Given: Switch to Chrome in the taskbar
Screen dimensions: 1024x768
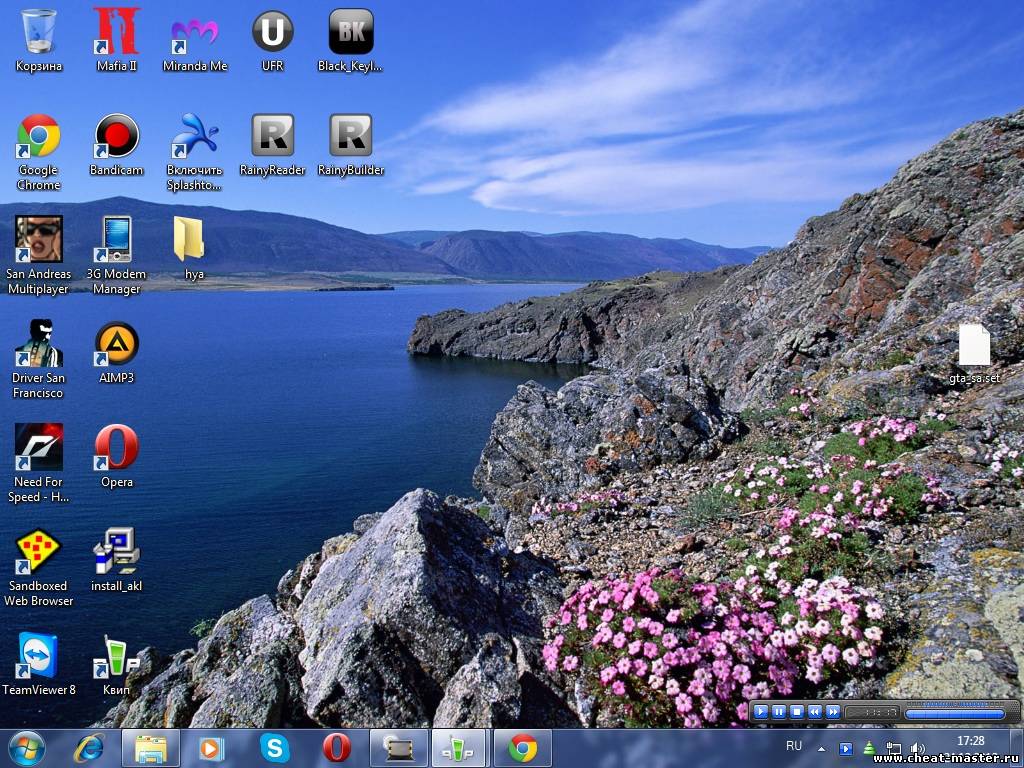Looking at the screenshot, I should [x=522, y=748].
